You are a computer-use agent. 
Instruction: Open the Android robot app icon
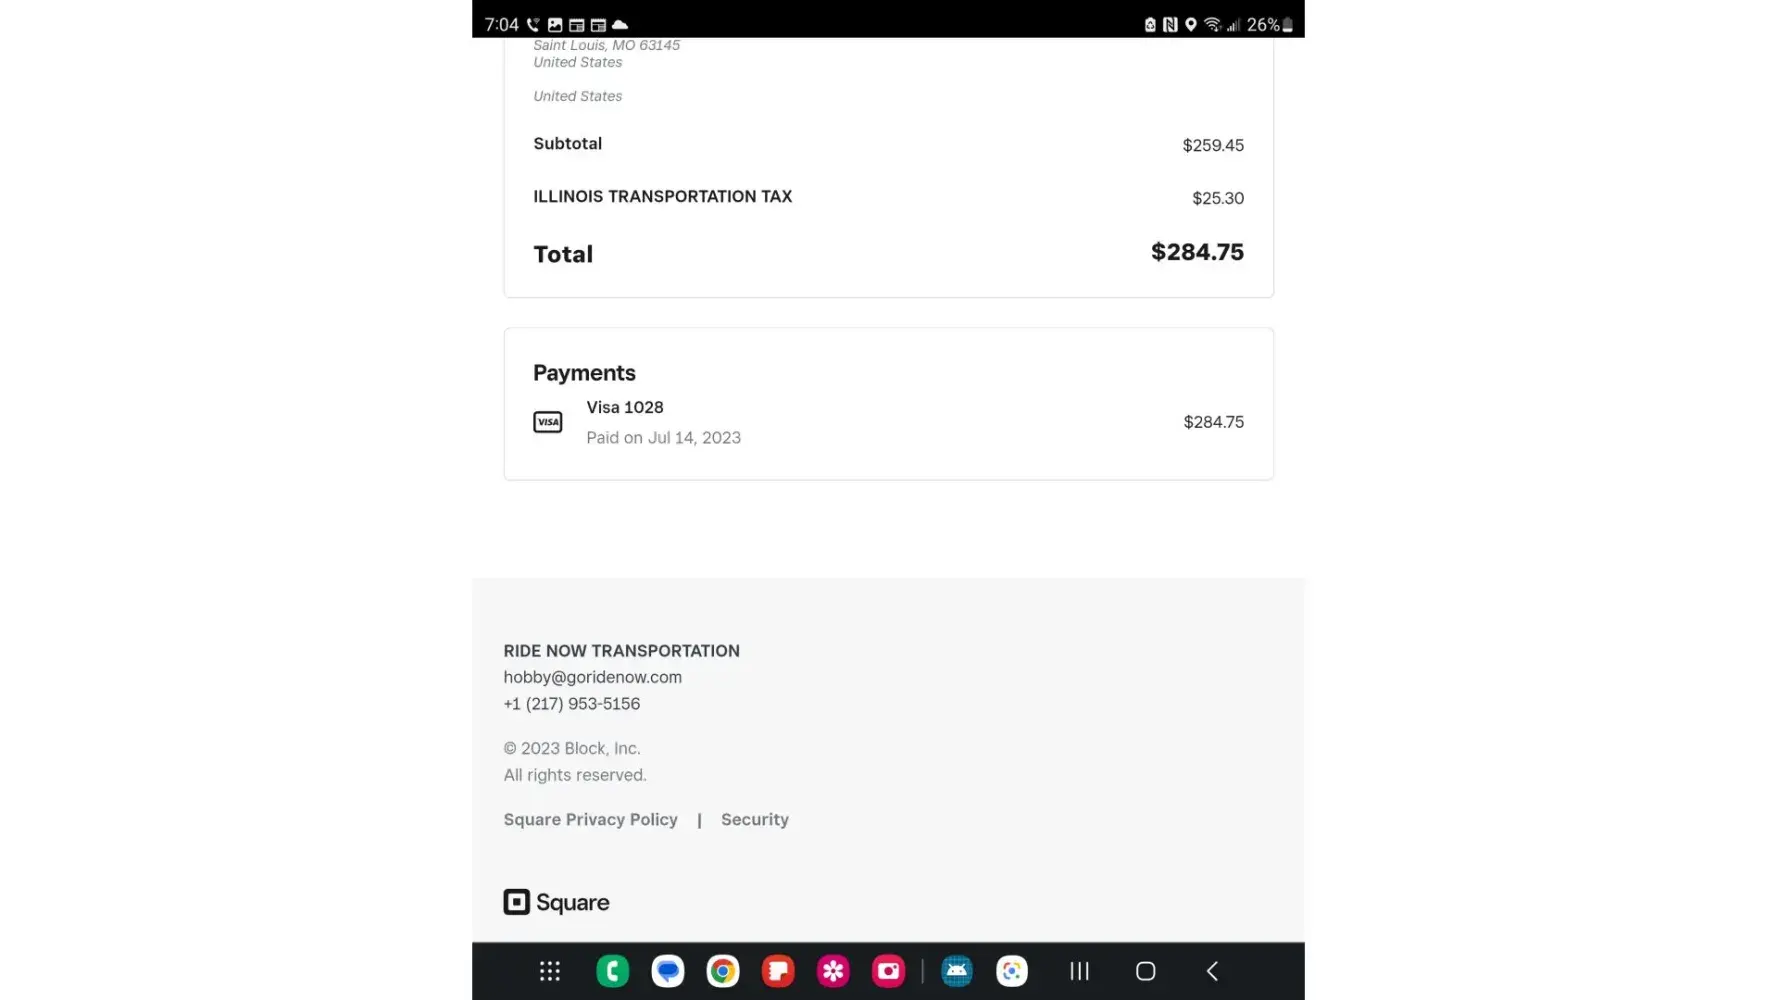[x=956, y=971]
